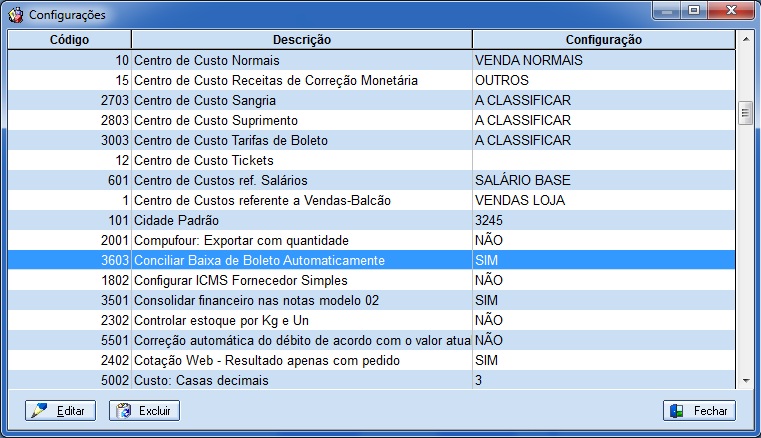Select the Cotação Web row
The image size is (761, 438).
point(371,360)
